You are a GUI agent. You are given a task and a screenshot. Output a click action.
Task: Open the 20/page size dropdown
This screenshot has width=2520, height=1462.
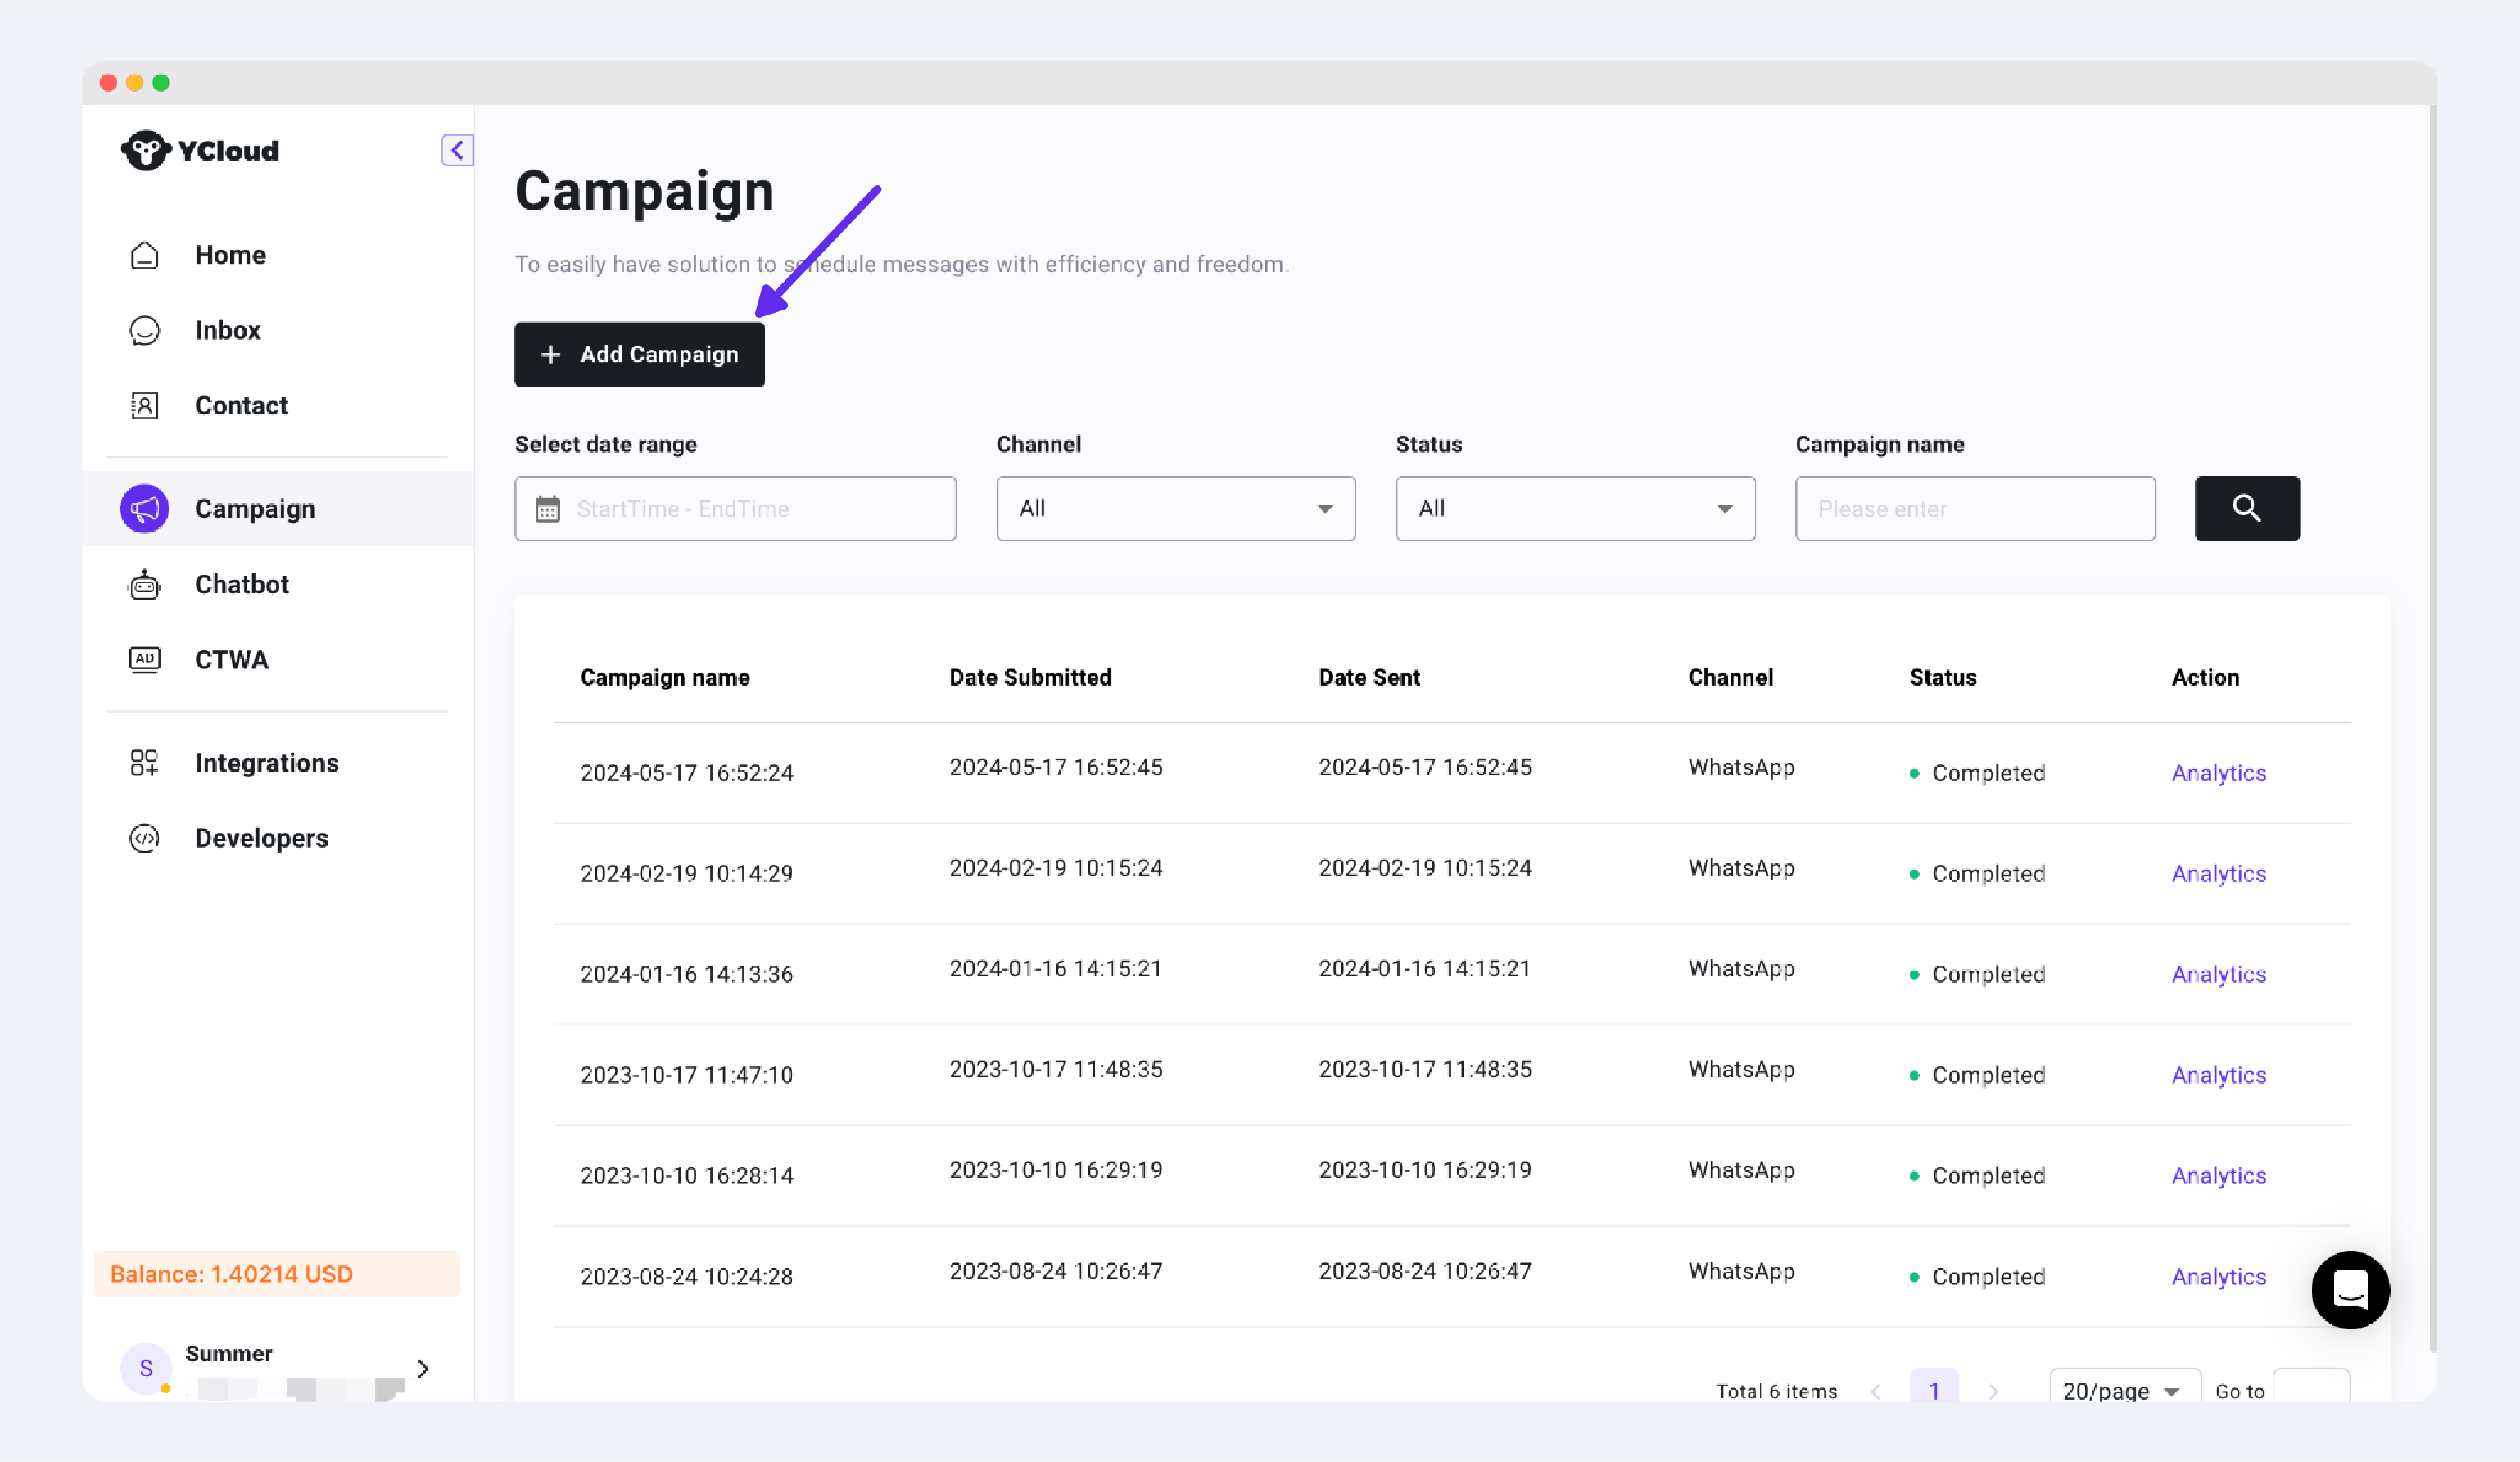[2122, 1390]
